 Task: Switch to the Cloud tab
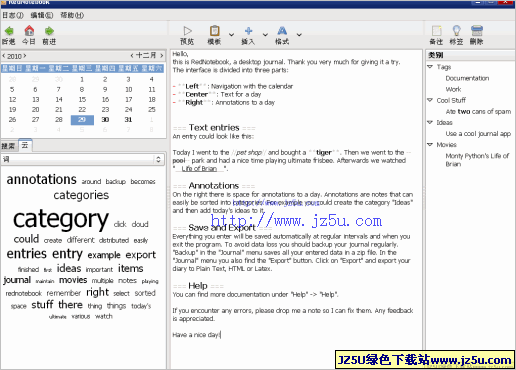pyautogui.click(x=25, y=145)
